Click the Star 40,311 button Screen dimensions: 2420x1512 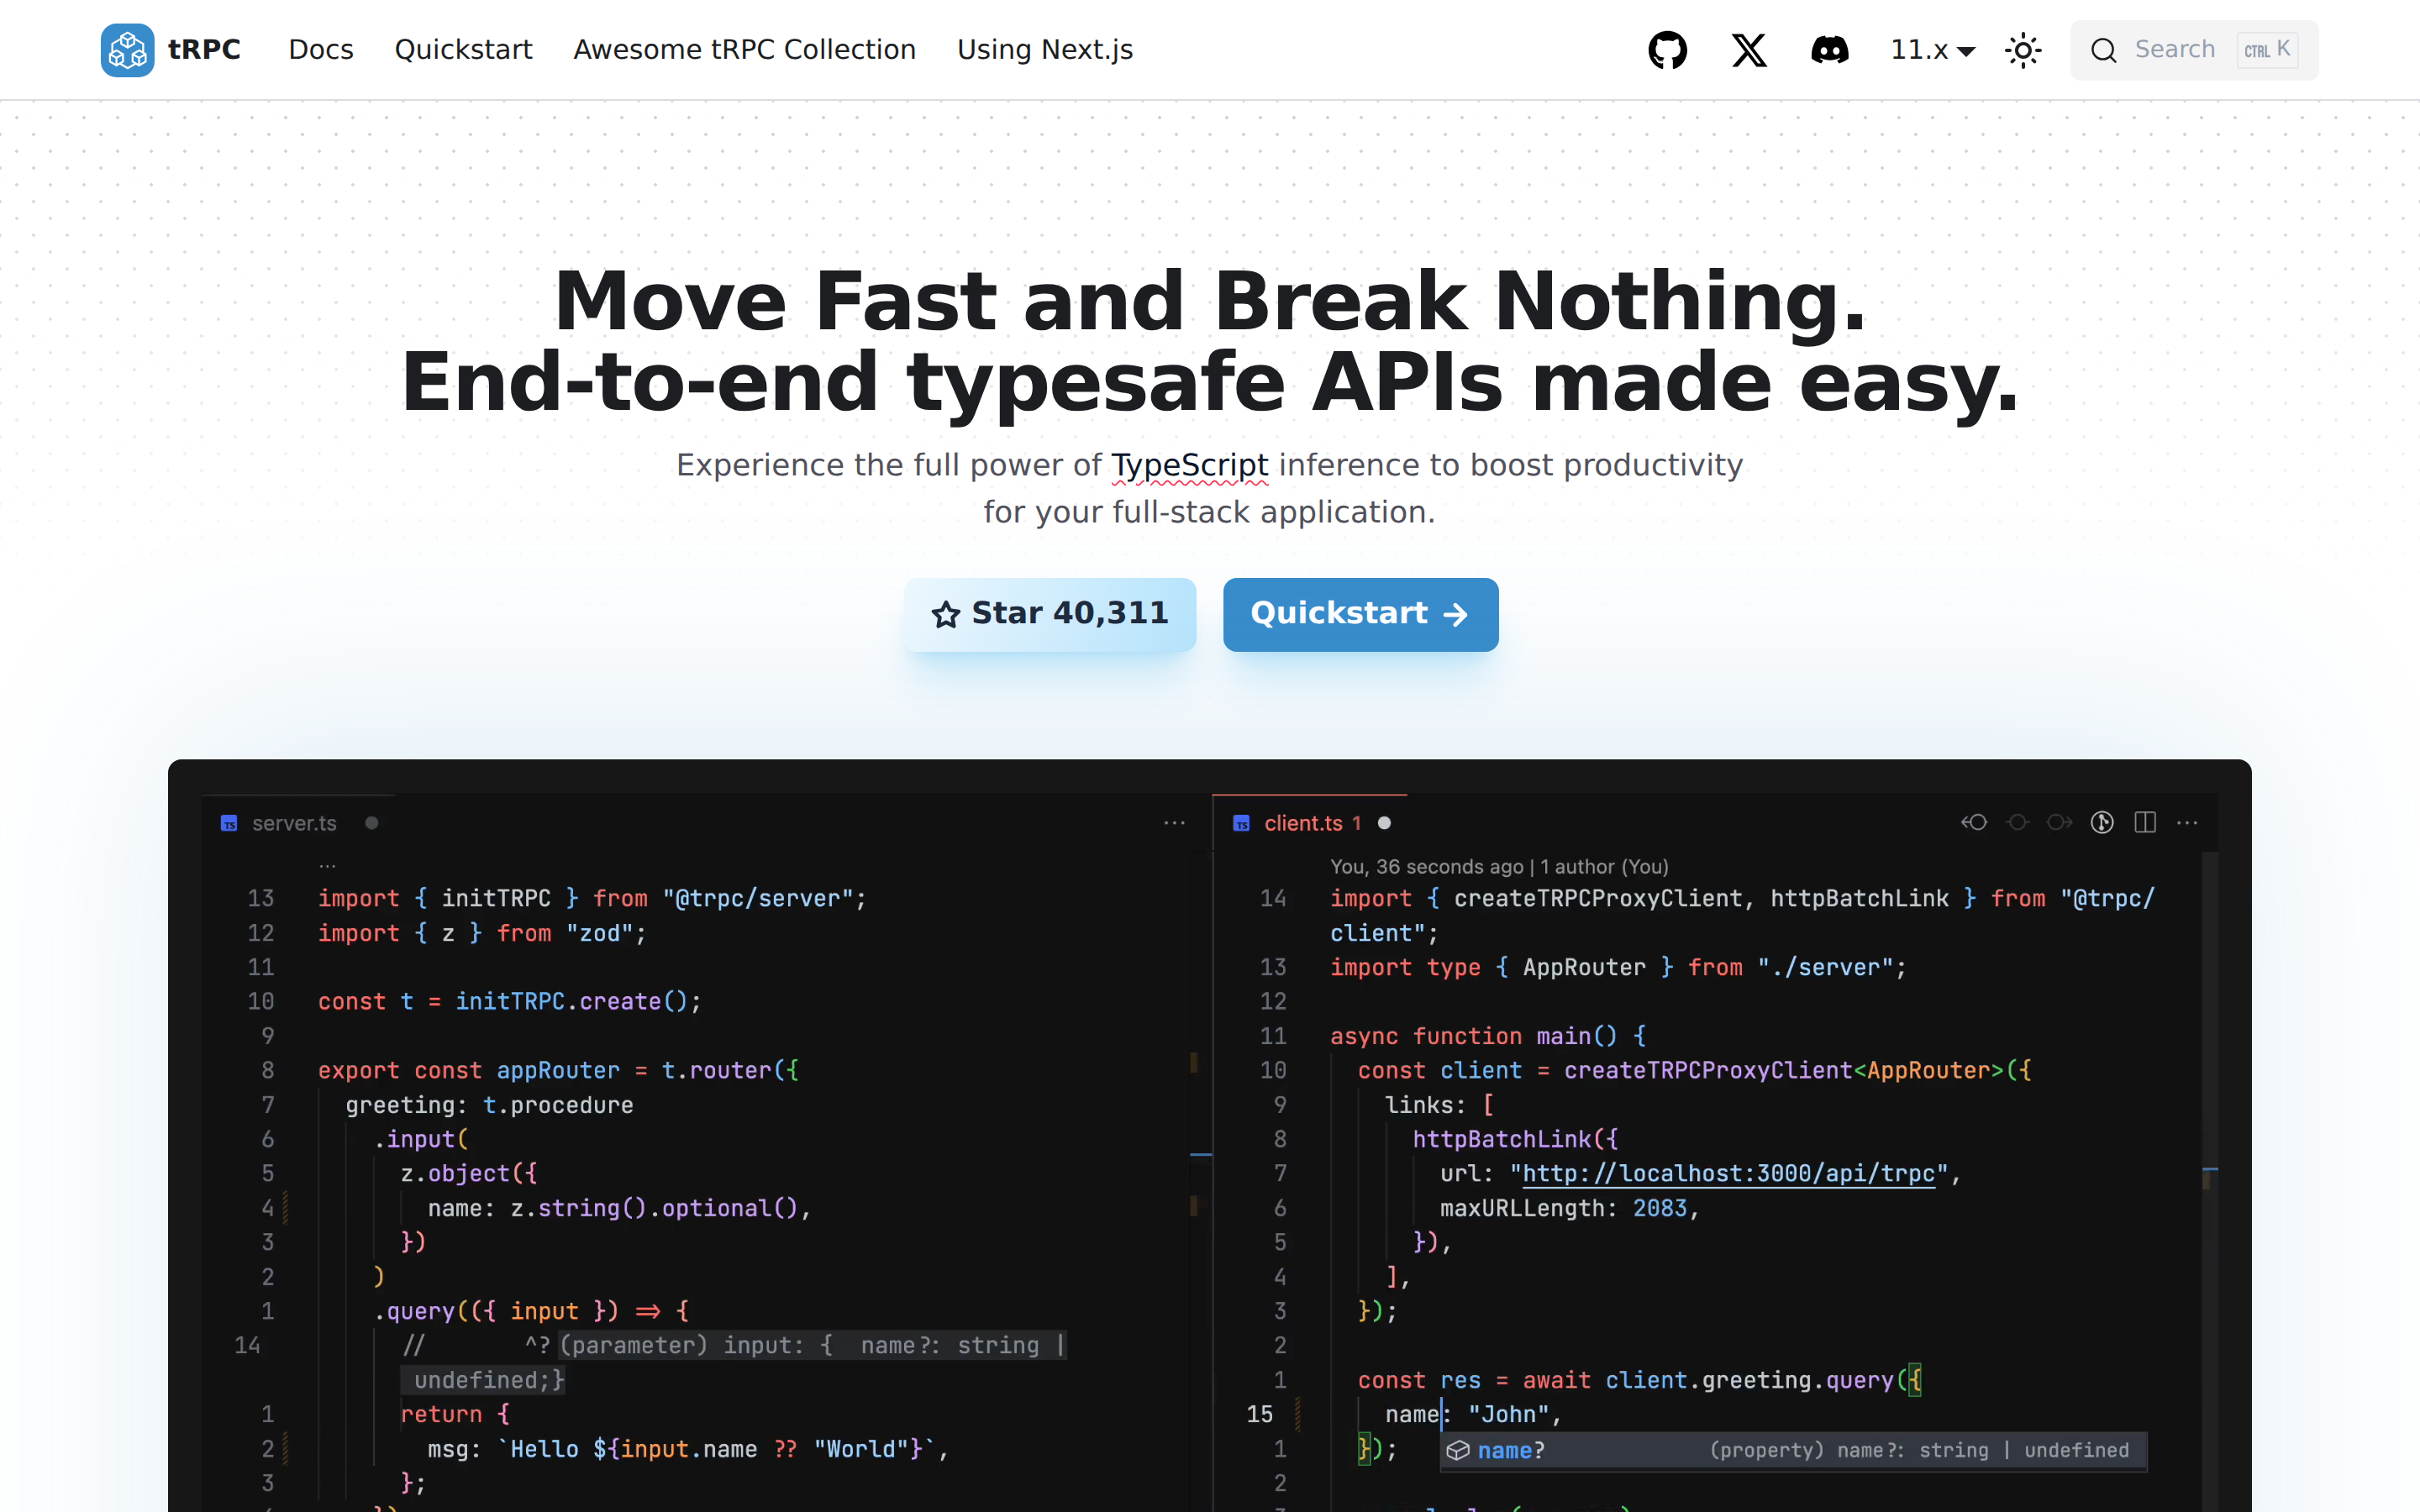point(1050,614)
